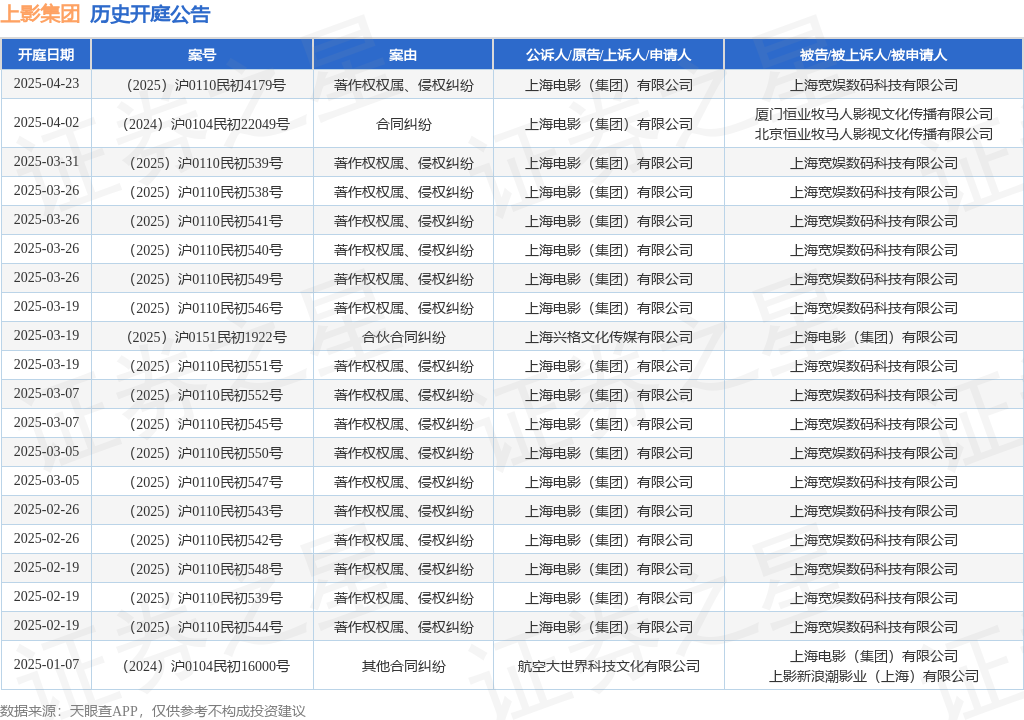Select the 其他合同纠纷 cell
The height and width of the screenshot is (720, 1024).
pyautogui.click(x=404, y=666)
